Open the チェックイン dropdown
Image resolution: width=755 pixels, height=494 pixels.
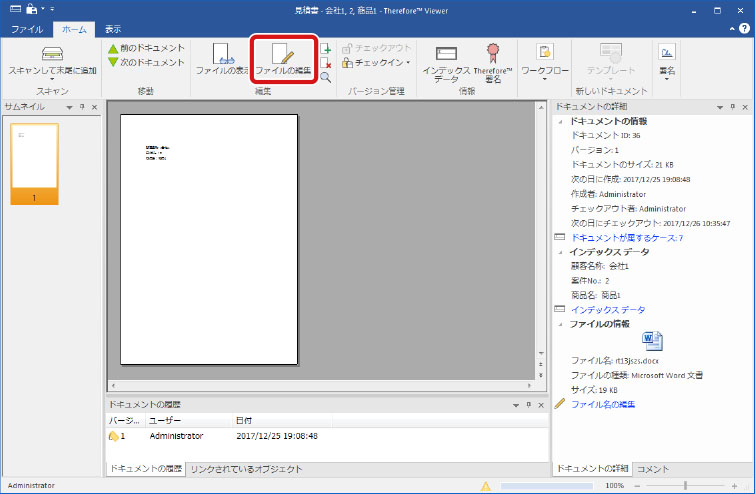pyautogui.click(x=407, y=62)
